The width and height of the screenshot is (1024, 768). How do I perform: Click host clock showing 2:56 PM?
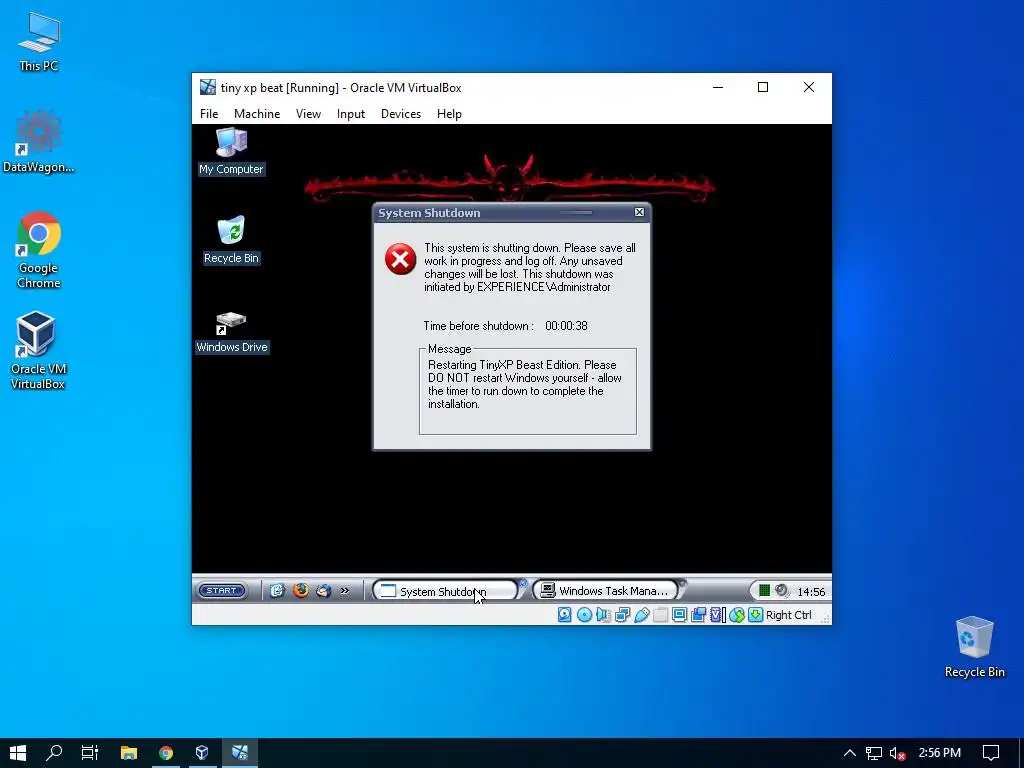(940, 753)
